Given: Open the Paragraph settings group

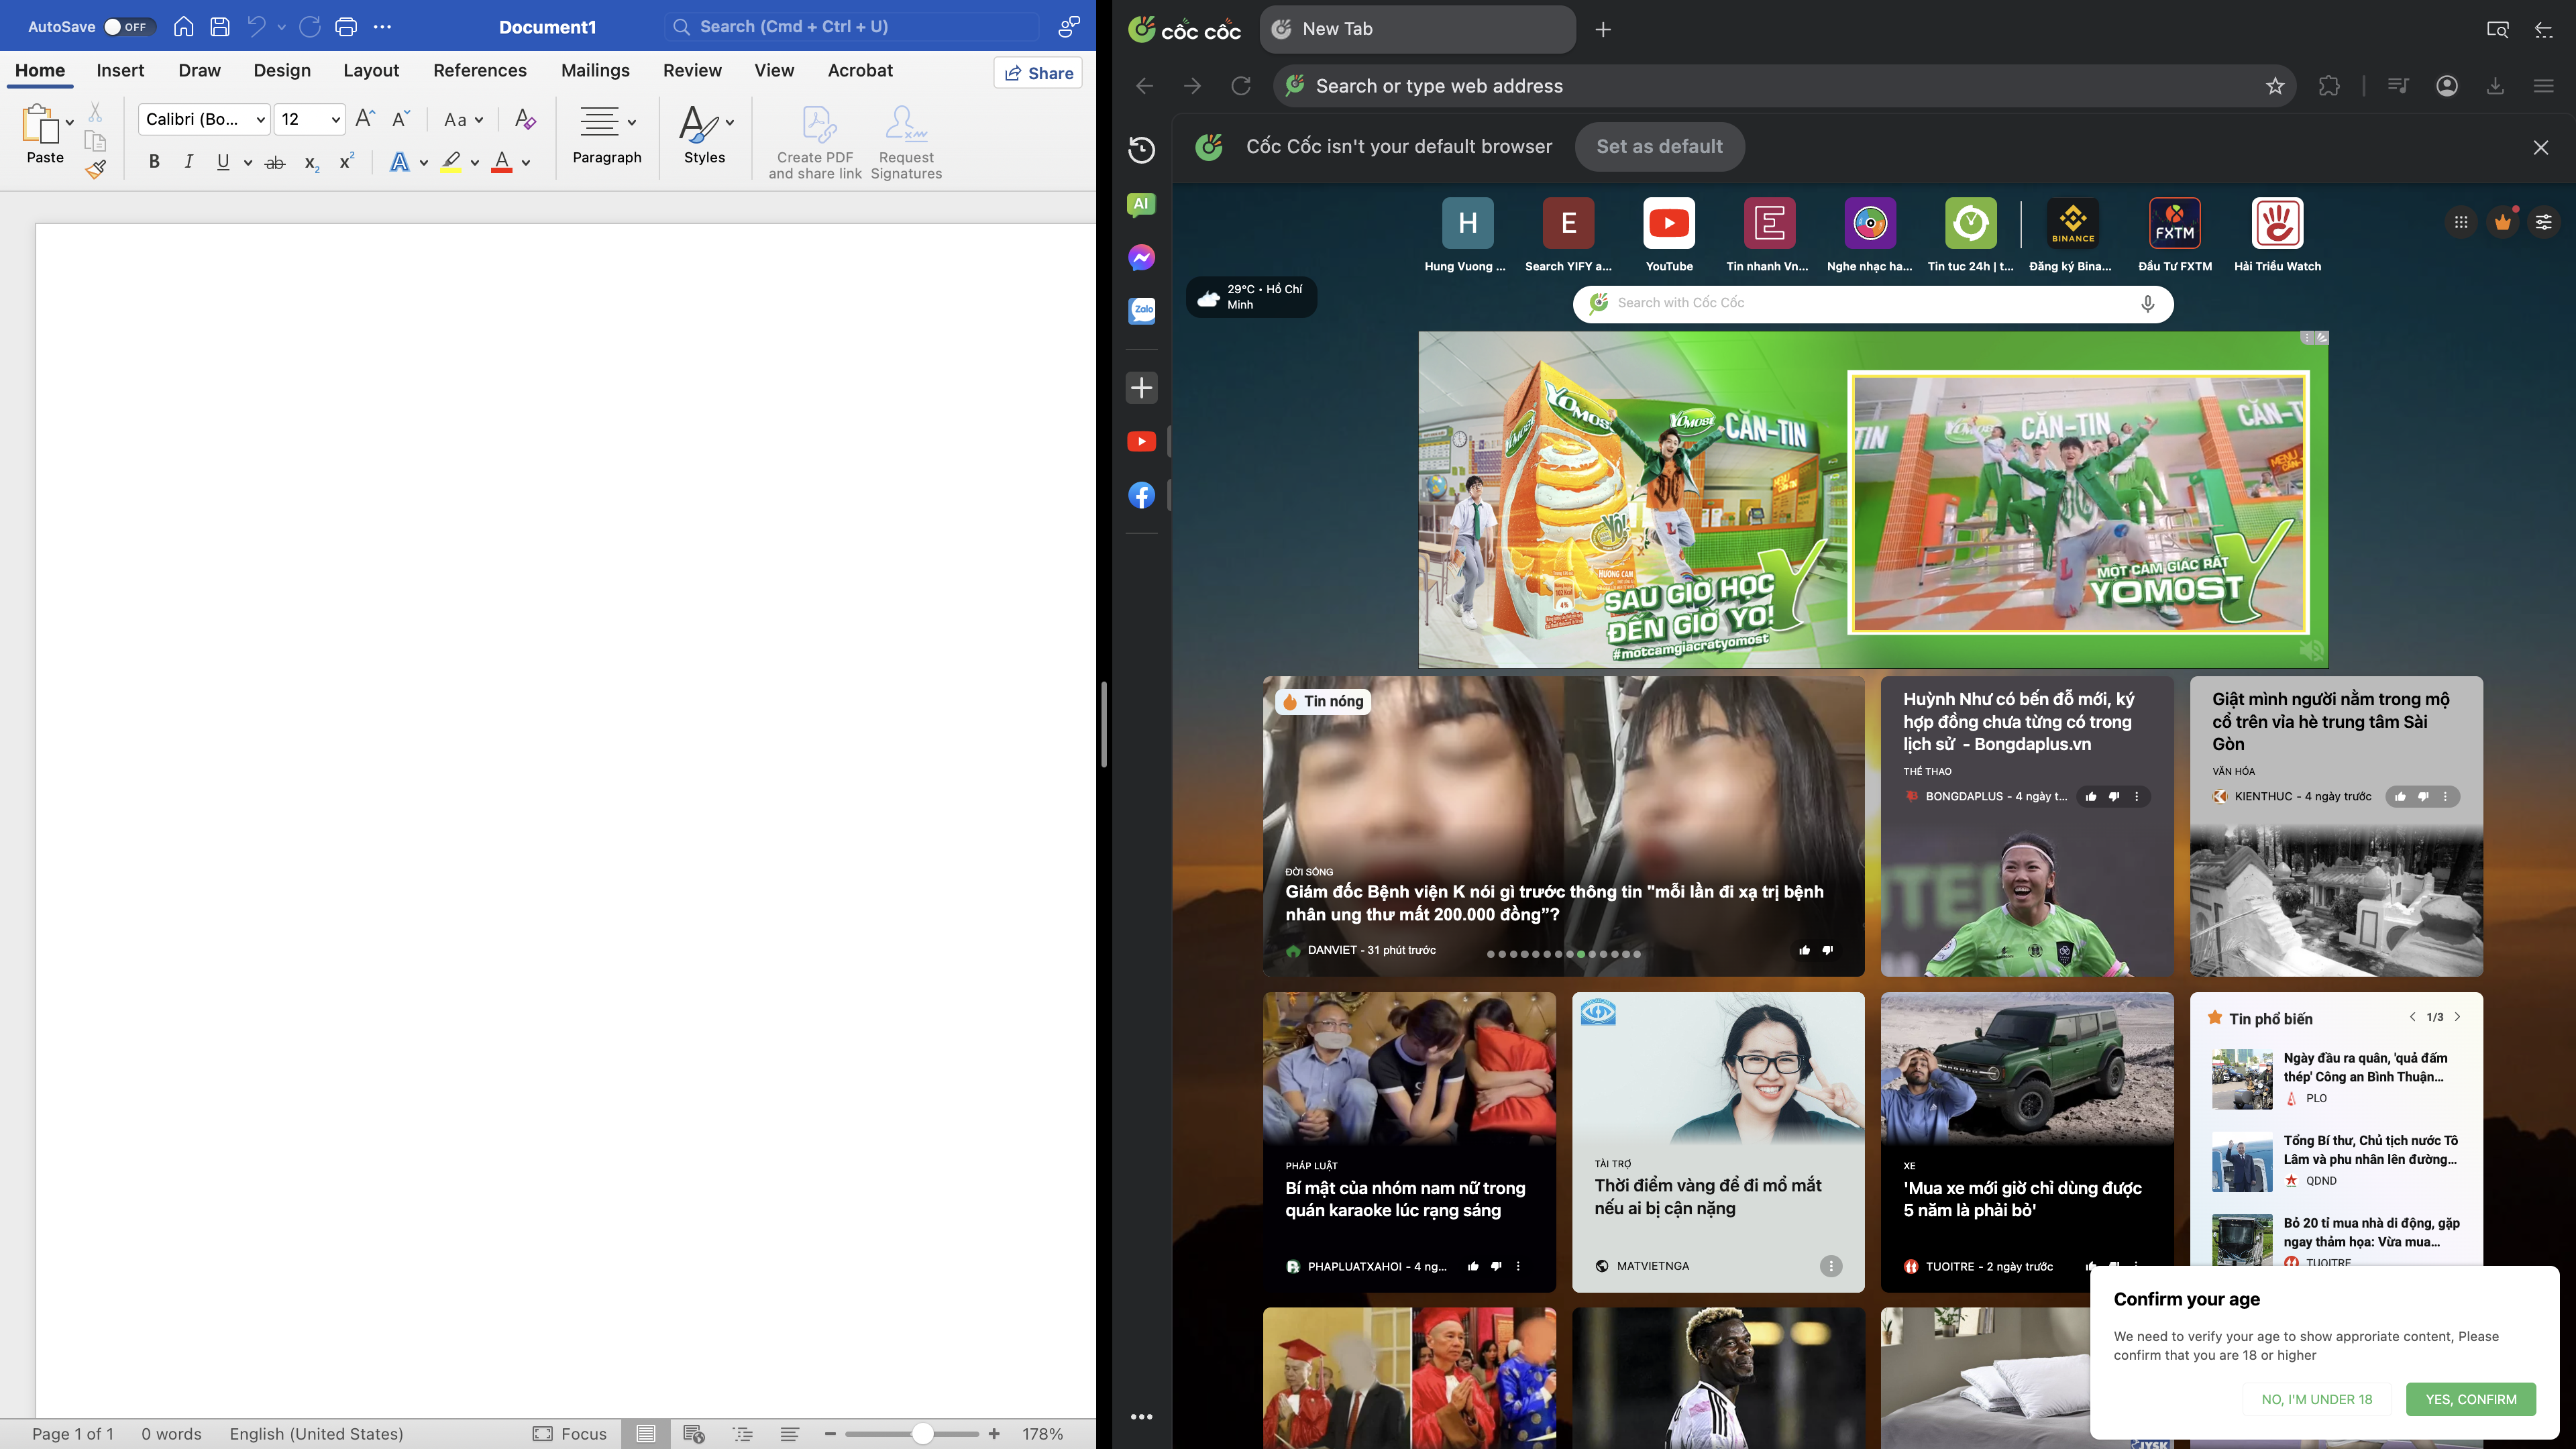Looking at the screenshot, I should point(607,134).
